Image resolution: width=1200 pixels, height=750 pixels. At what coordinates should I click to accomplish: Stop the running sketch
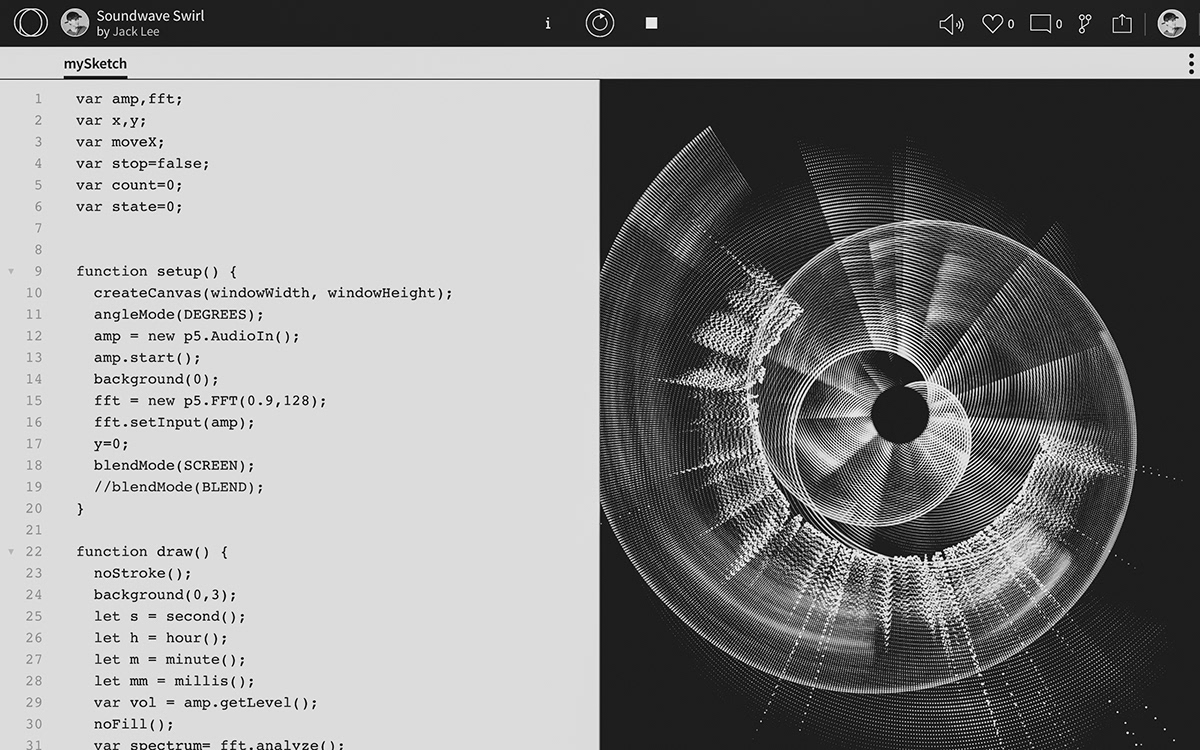(x=652, y=23)
